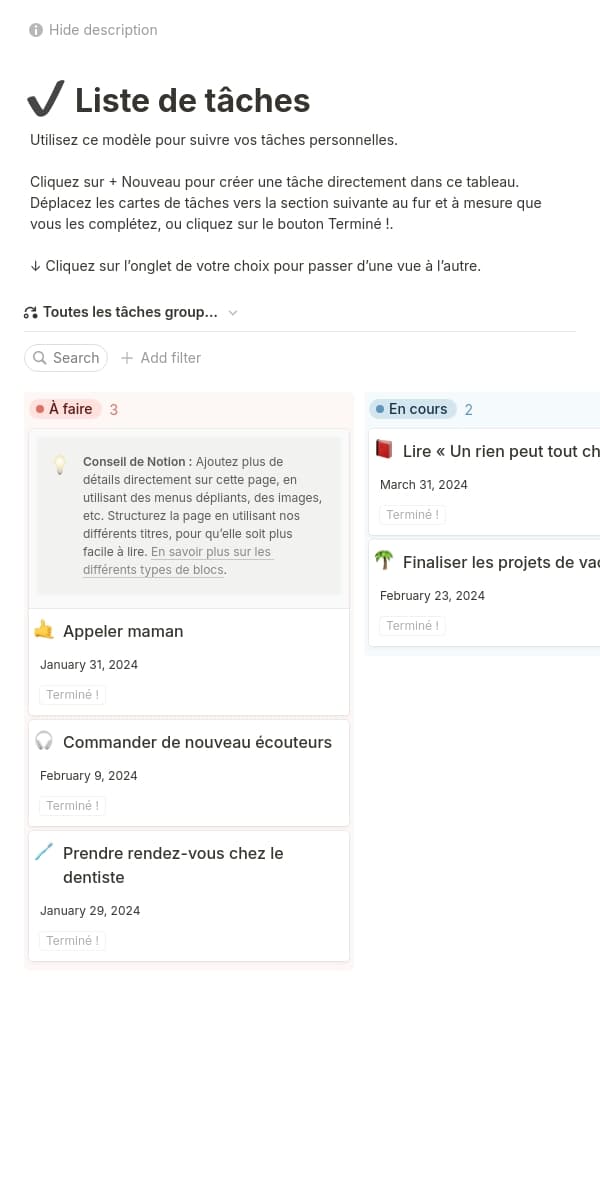
Task: Click Hide description
Action: [103, 30]
